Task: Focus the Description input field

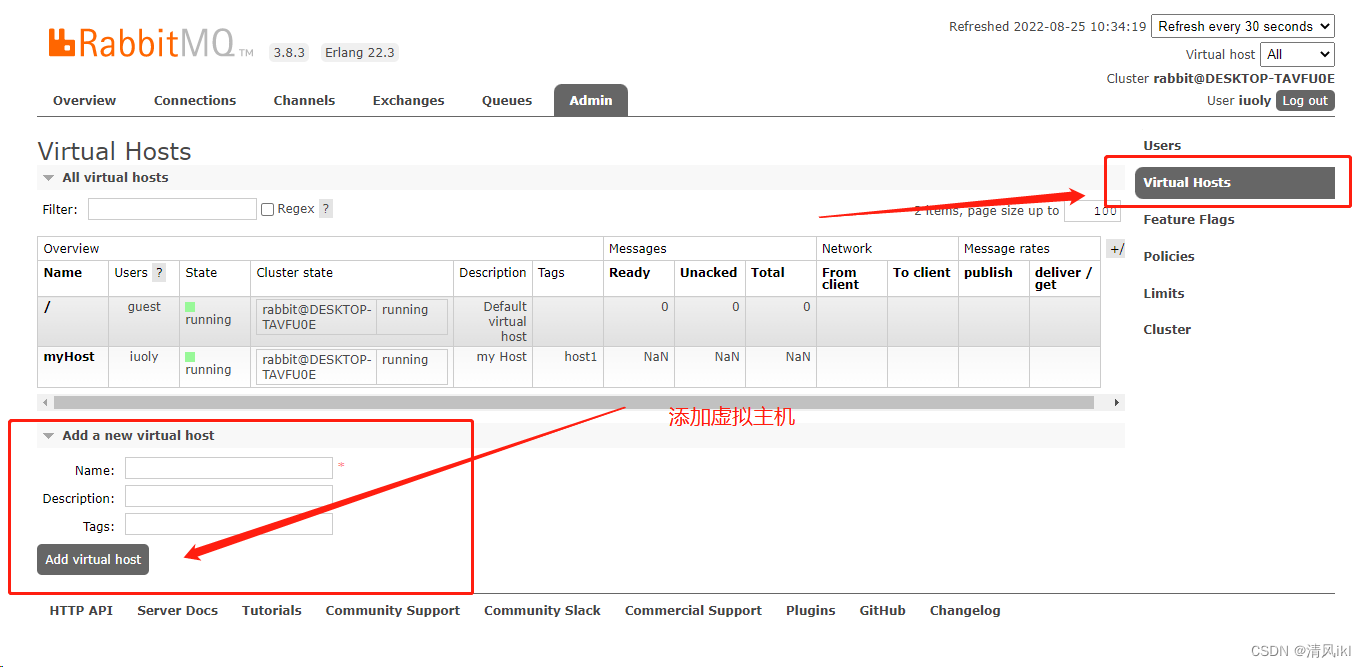Action: 228,497
